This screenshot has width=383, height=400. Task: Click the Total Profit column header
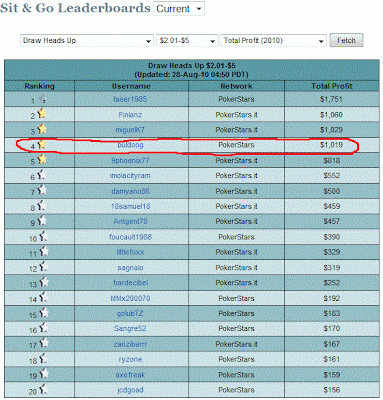[332, 86]
